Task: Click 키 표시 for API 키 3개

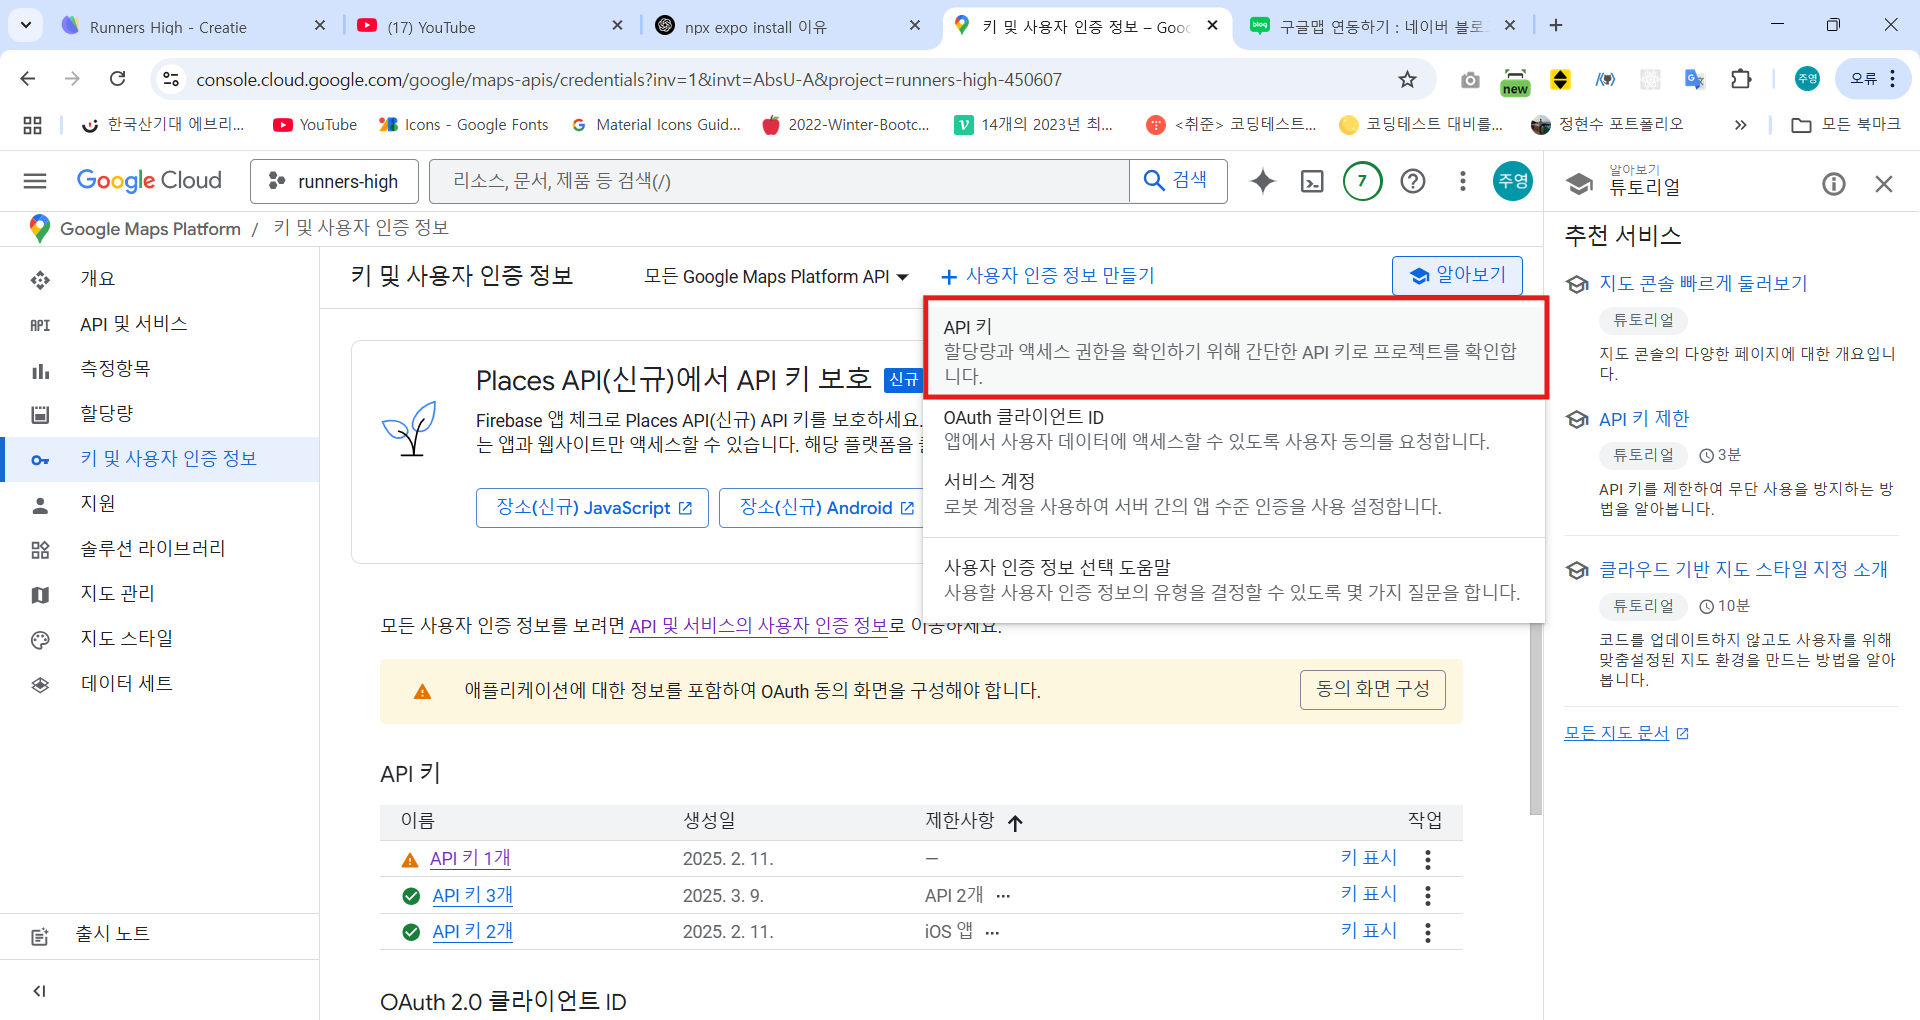Action: pyautogui.click(x=1368, y=894)
